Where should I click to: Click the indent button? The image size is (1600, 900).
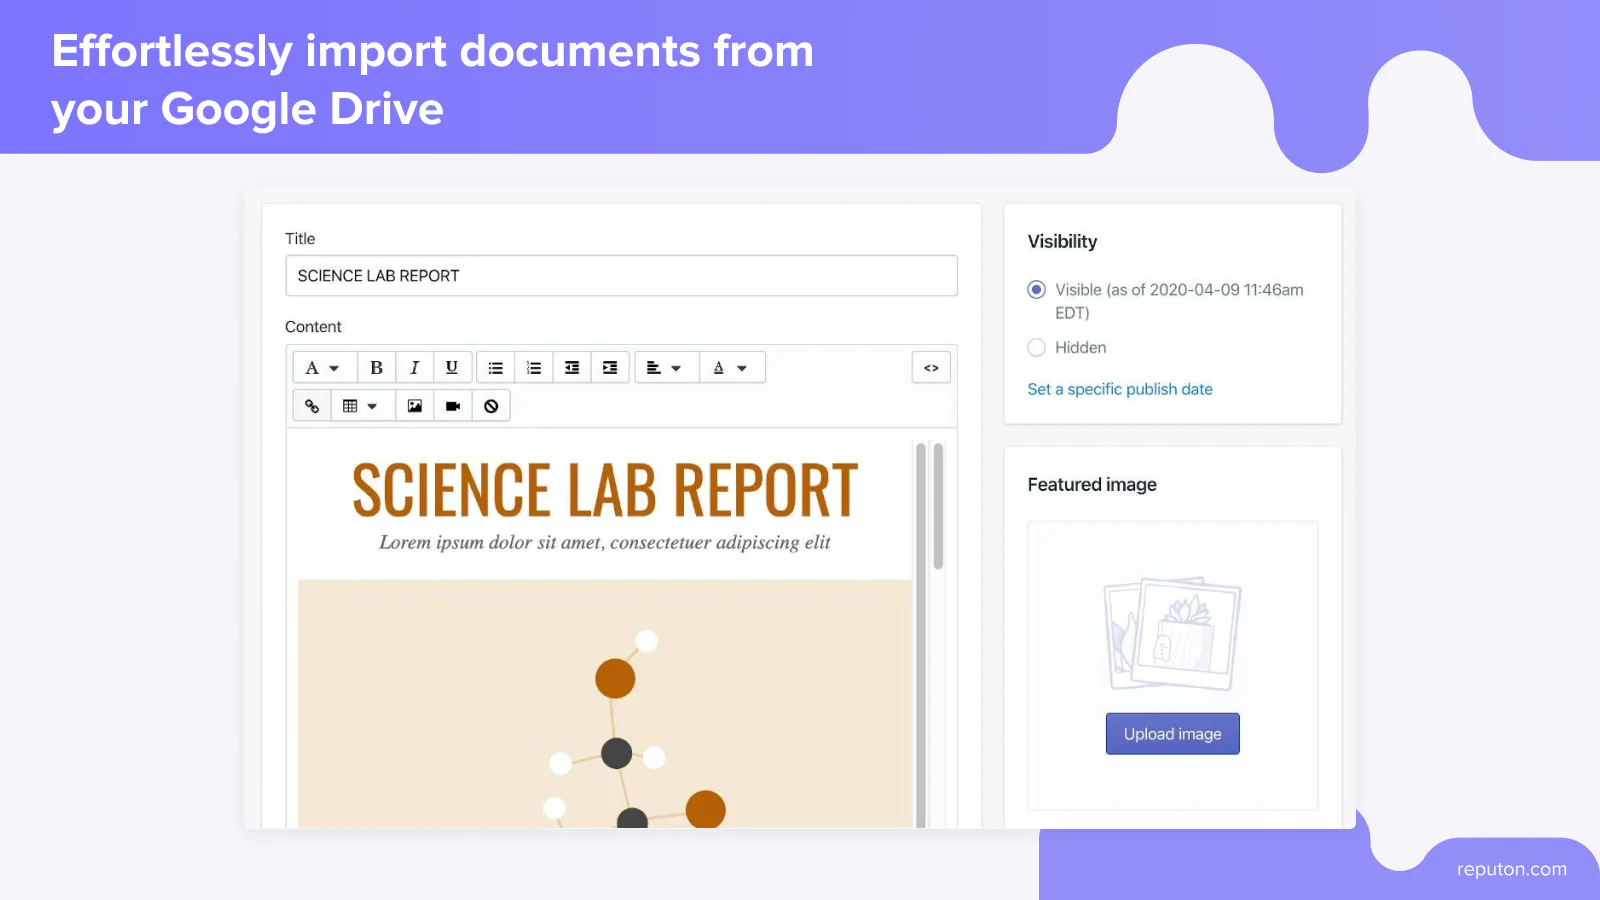(610, 368)
